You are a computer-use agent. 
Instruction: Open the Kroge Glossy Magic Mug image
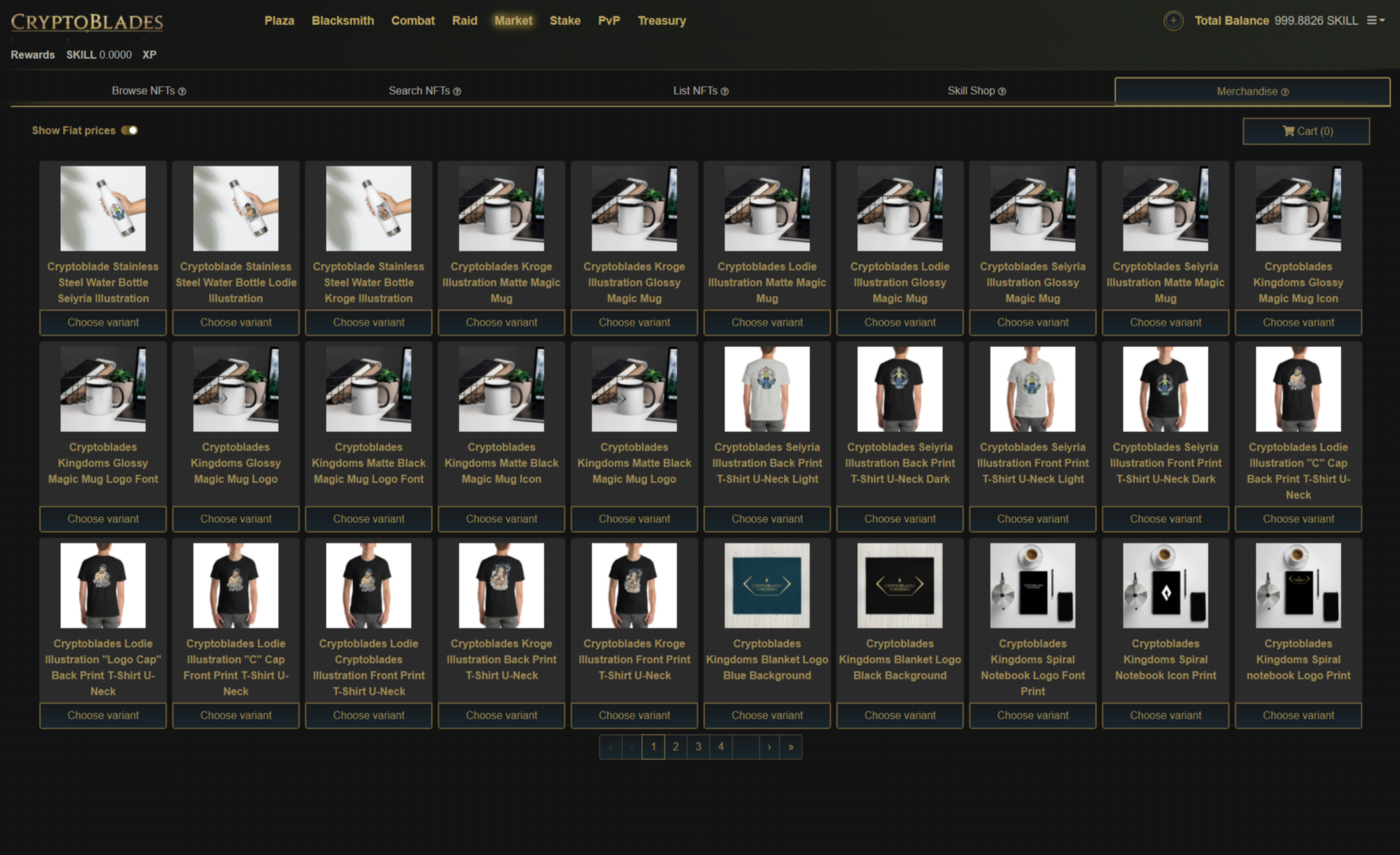635,208
